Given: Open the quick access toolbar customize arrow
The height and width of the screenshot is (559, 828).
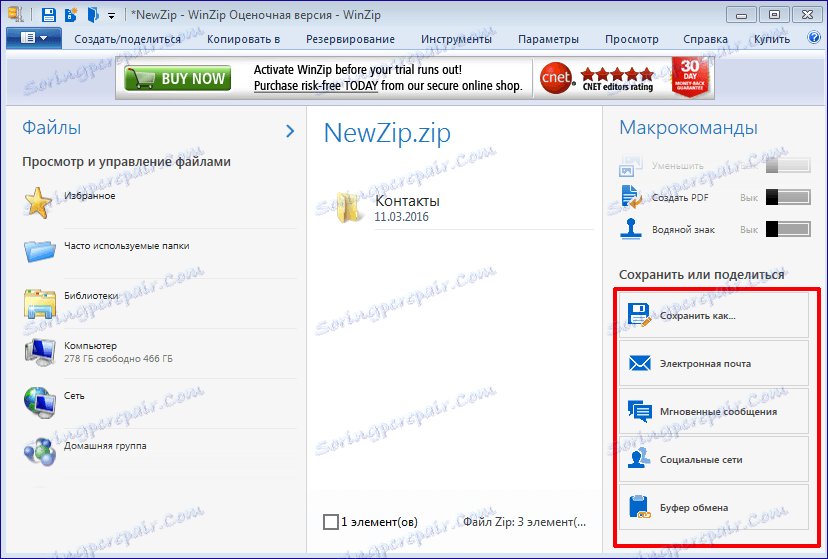Looking at the screenshot, I should click(111, 16).
